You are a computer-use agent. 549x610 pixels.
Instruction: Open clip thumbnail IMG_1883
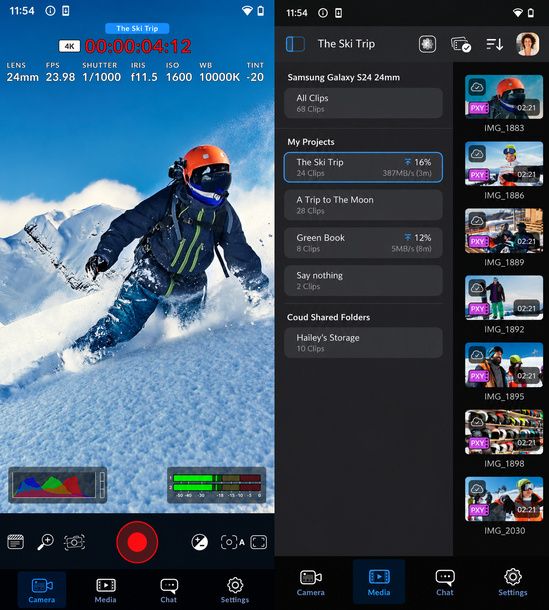click(504, 97)
